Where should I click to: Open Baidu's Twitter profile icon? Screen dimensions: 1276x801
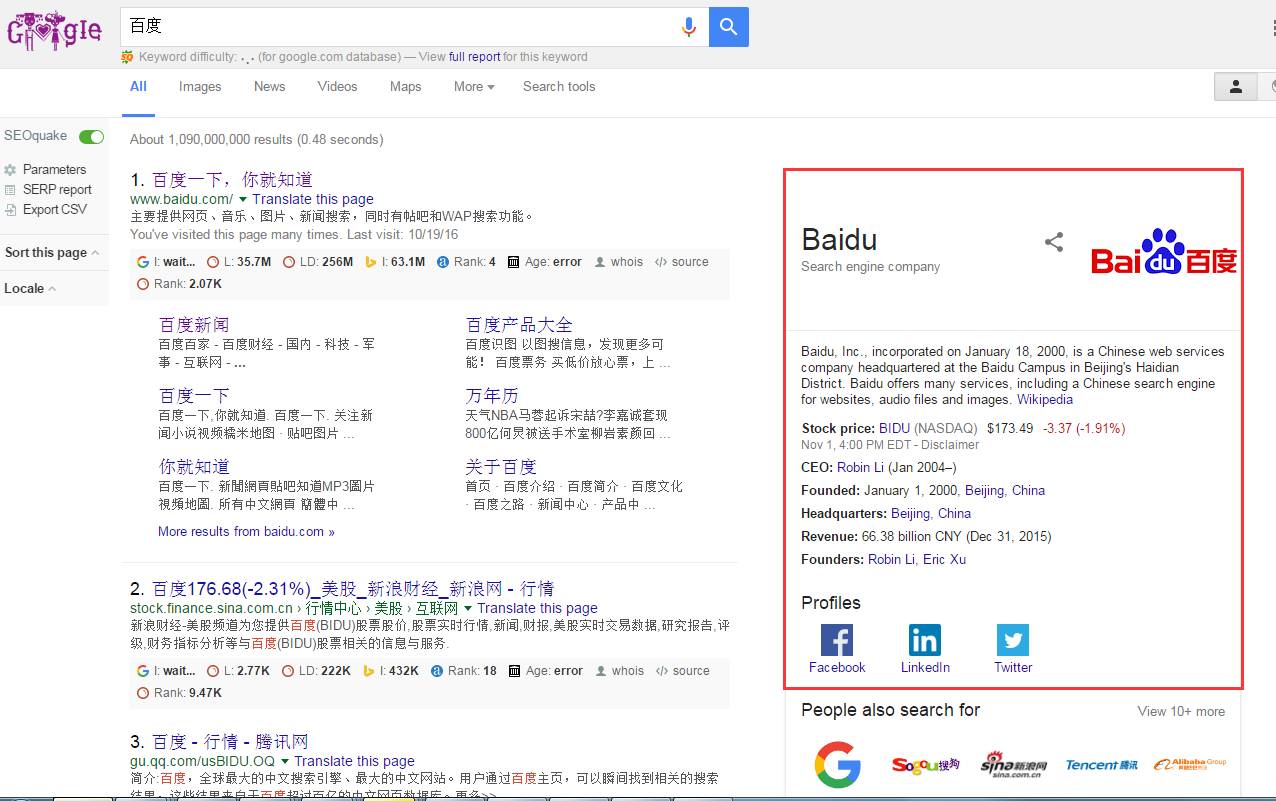(x=1013, y=640)
